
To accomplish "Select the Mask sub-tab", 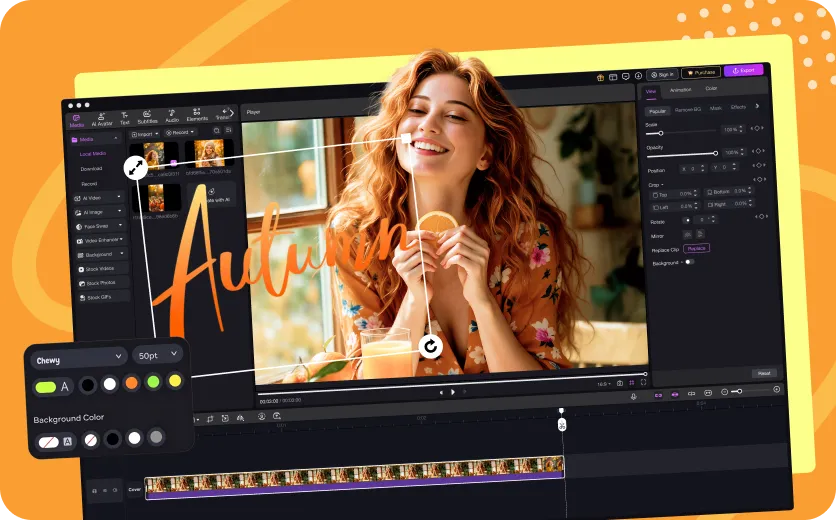I will [x=716, y=108].
